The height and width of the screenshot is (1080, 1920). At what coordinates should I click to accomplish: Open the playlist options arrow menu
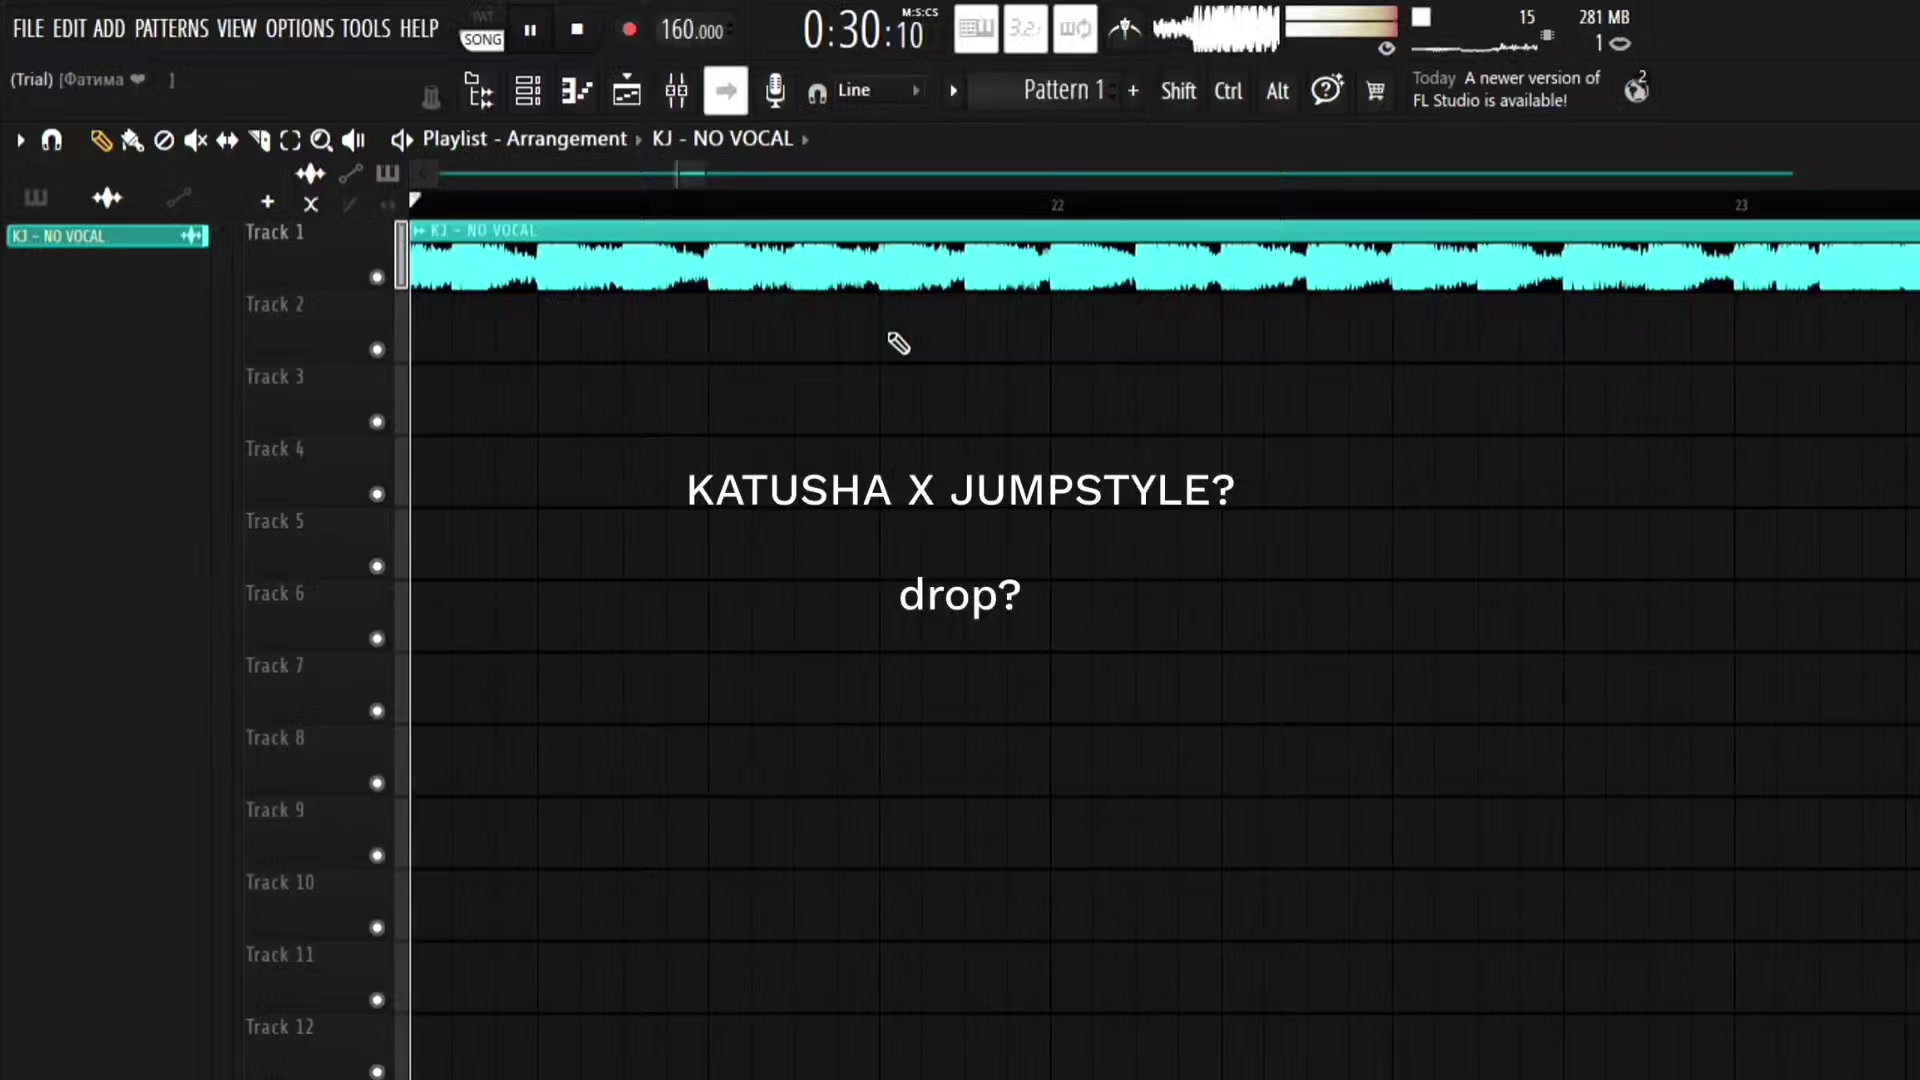(20, 140)
